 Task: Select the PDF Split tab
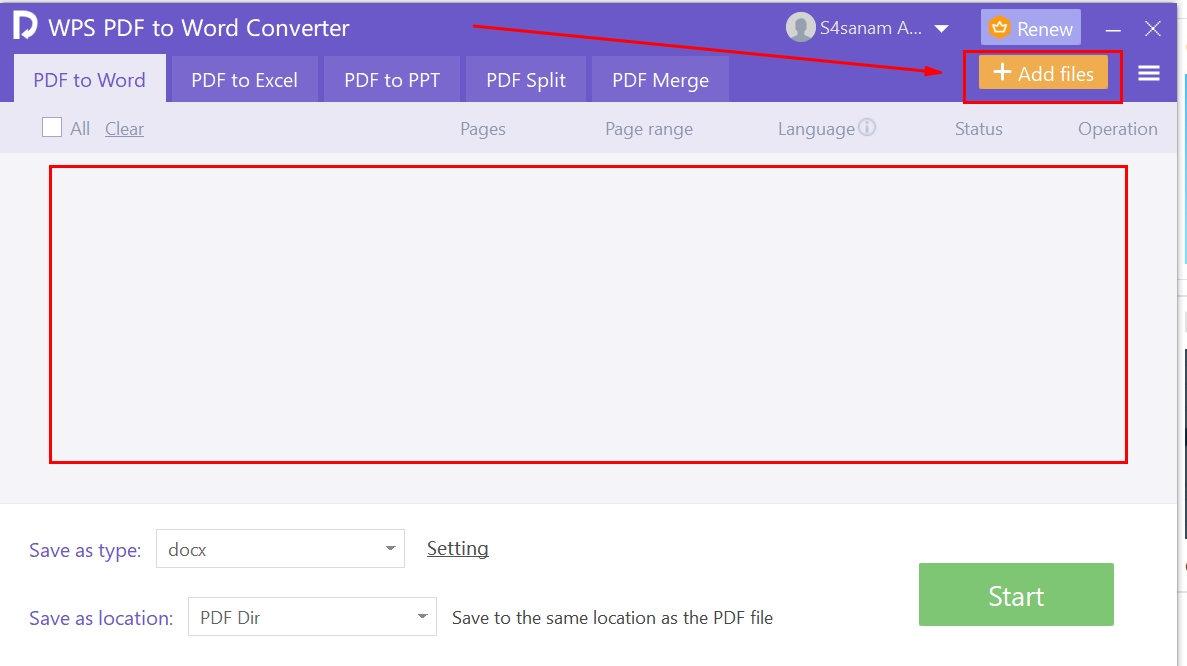tap(525, 79)
